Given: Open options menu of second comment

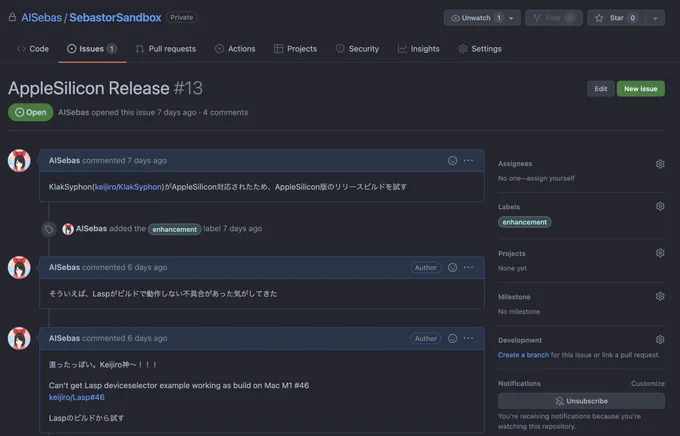Looking at the screenshot, I should click(x=468, y=267).
